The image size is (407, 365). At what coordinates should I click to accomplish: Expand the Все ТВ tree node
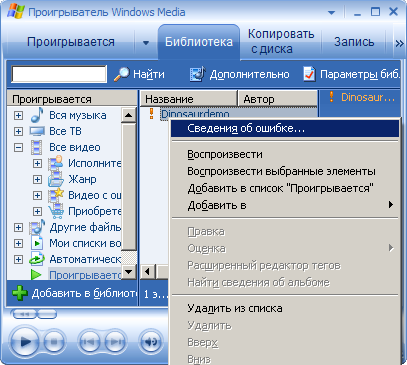click(x=18, y=131)
